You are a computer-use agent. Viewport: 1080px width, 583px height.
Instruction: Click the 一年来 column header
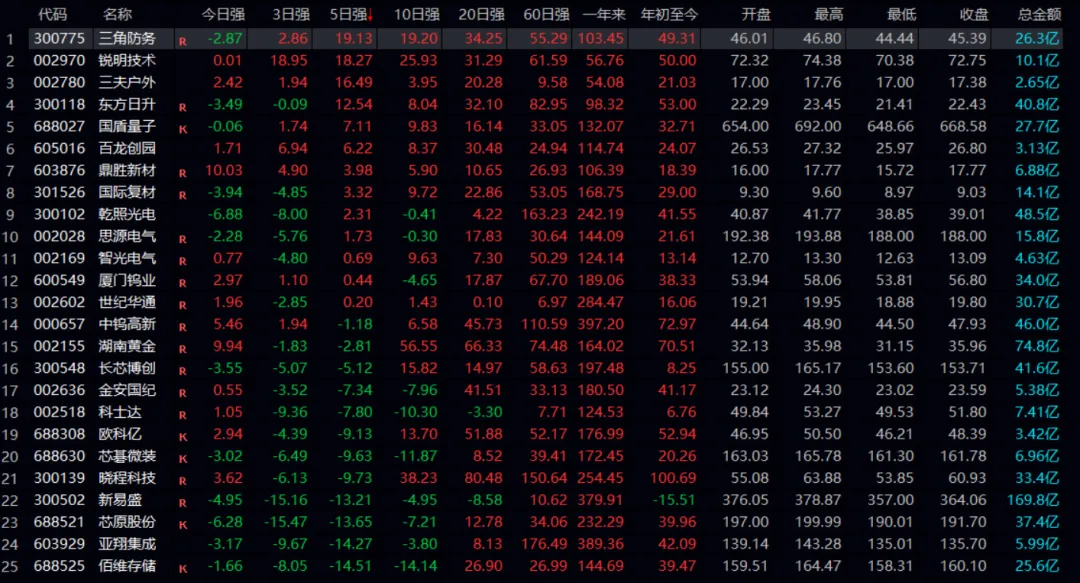click(604, 14)
